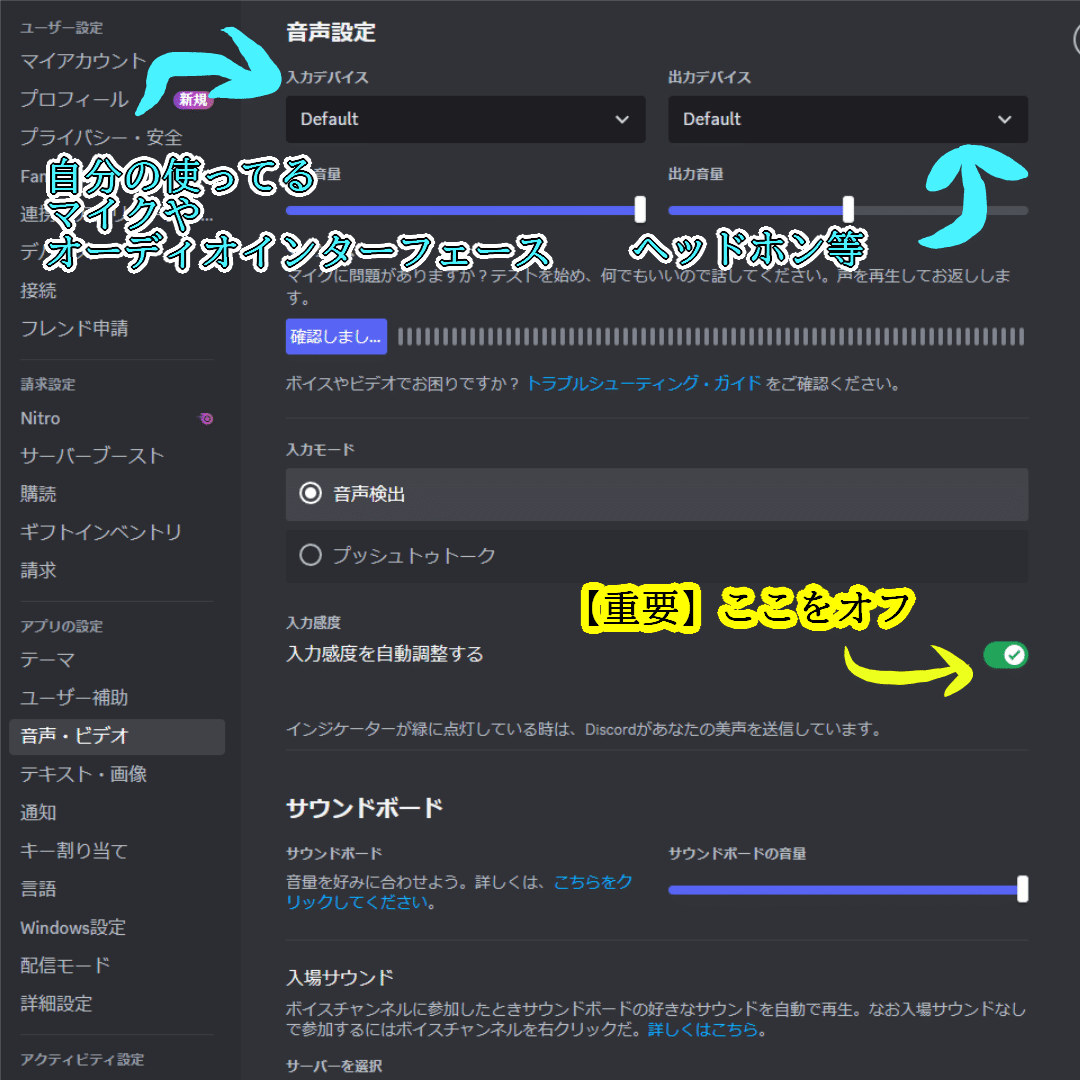Select the 音声検出 input mode
Viewport: 1080px width, 1080px height.
click(656, 494)
